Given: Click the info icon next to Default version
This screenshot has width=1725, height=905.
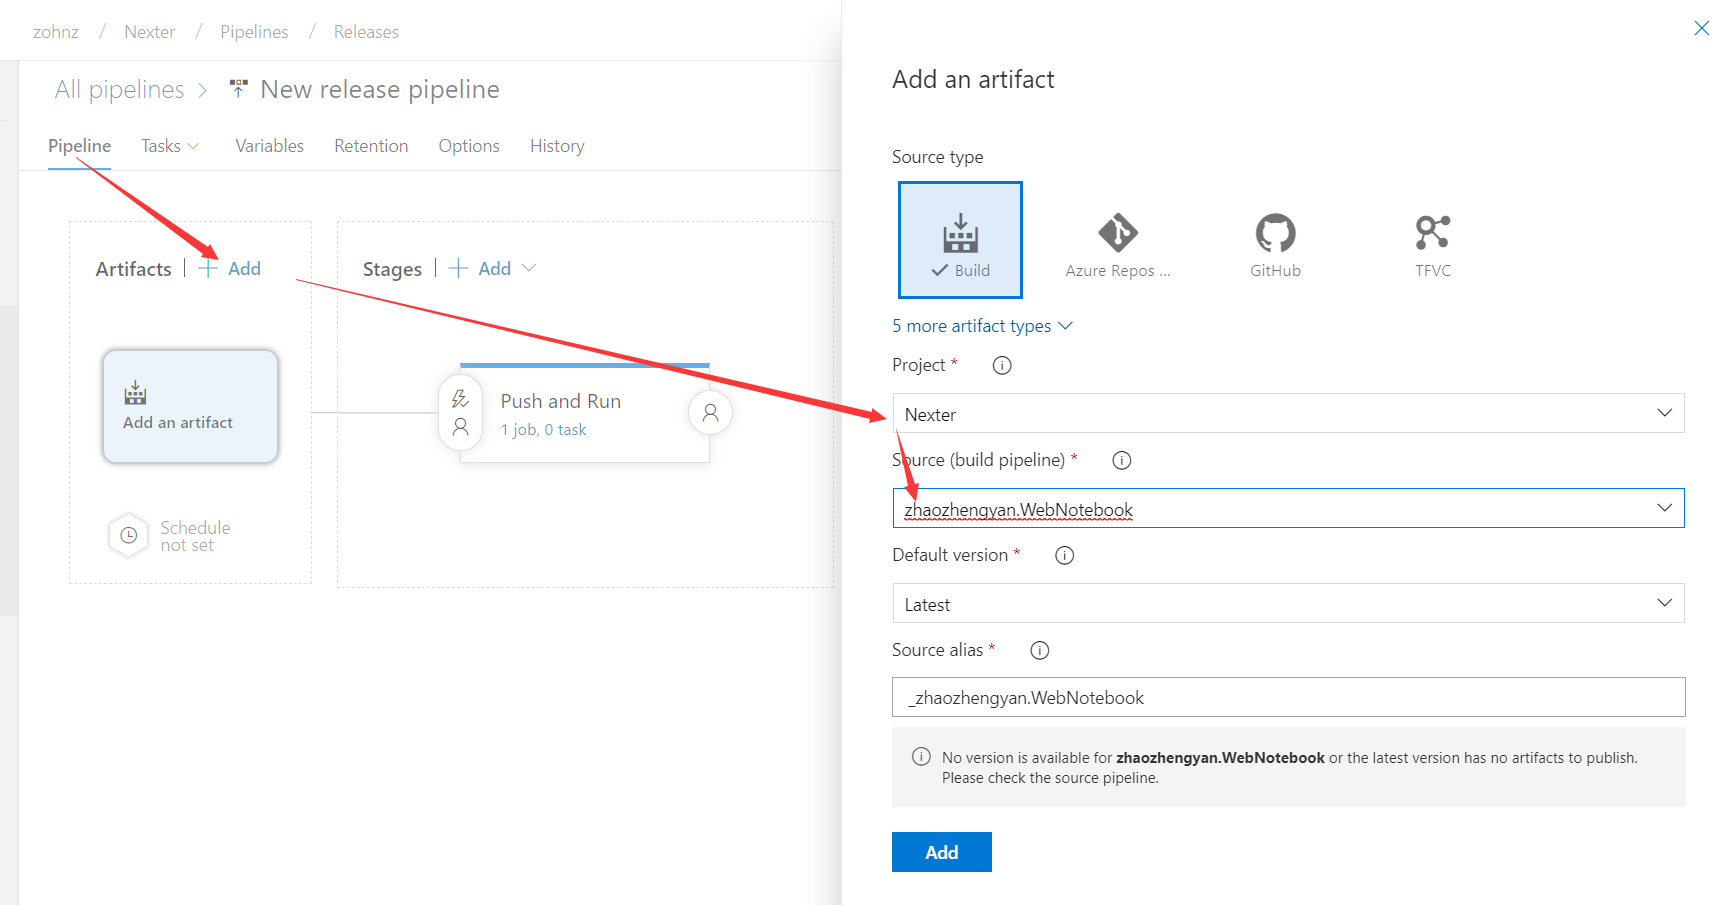Looking at the screenshot, I should 1064,555.
